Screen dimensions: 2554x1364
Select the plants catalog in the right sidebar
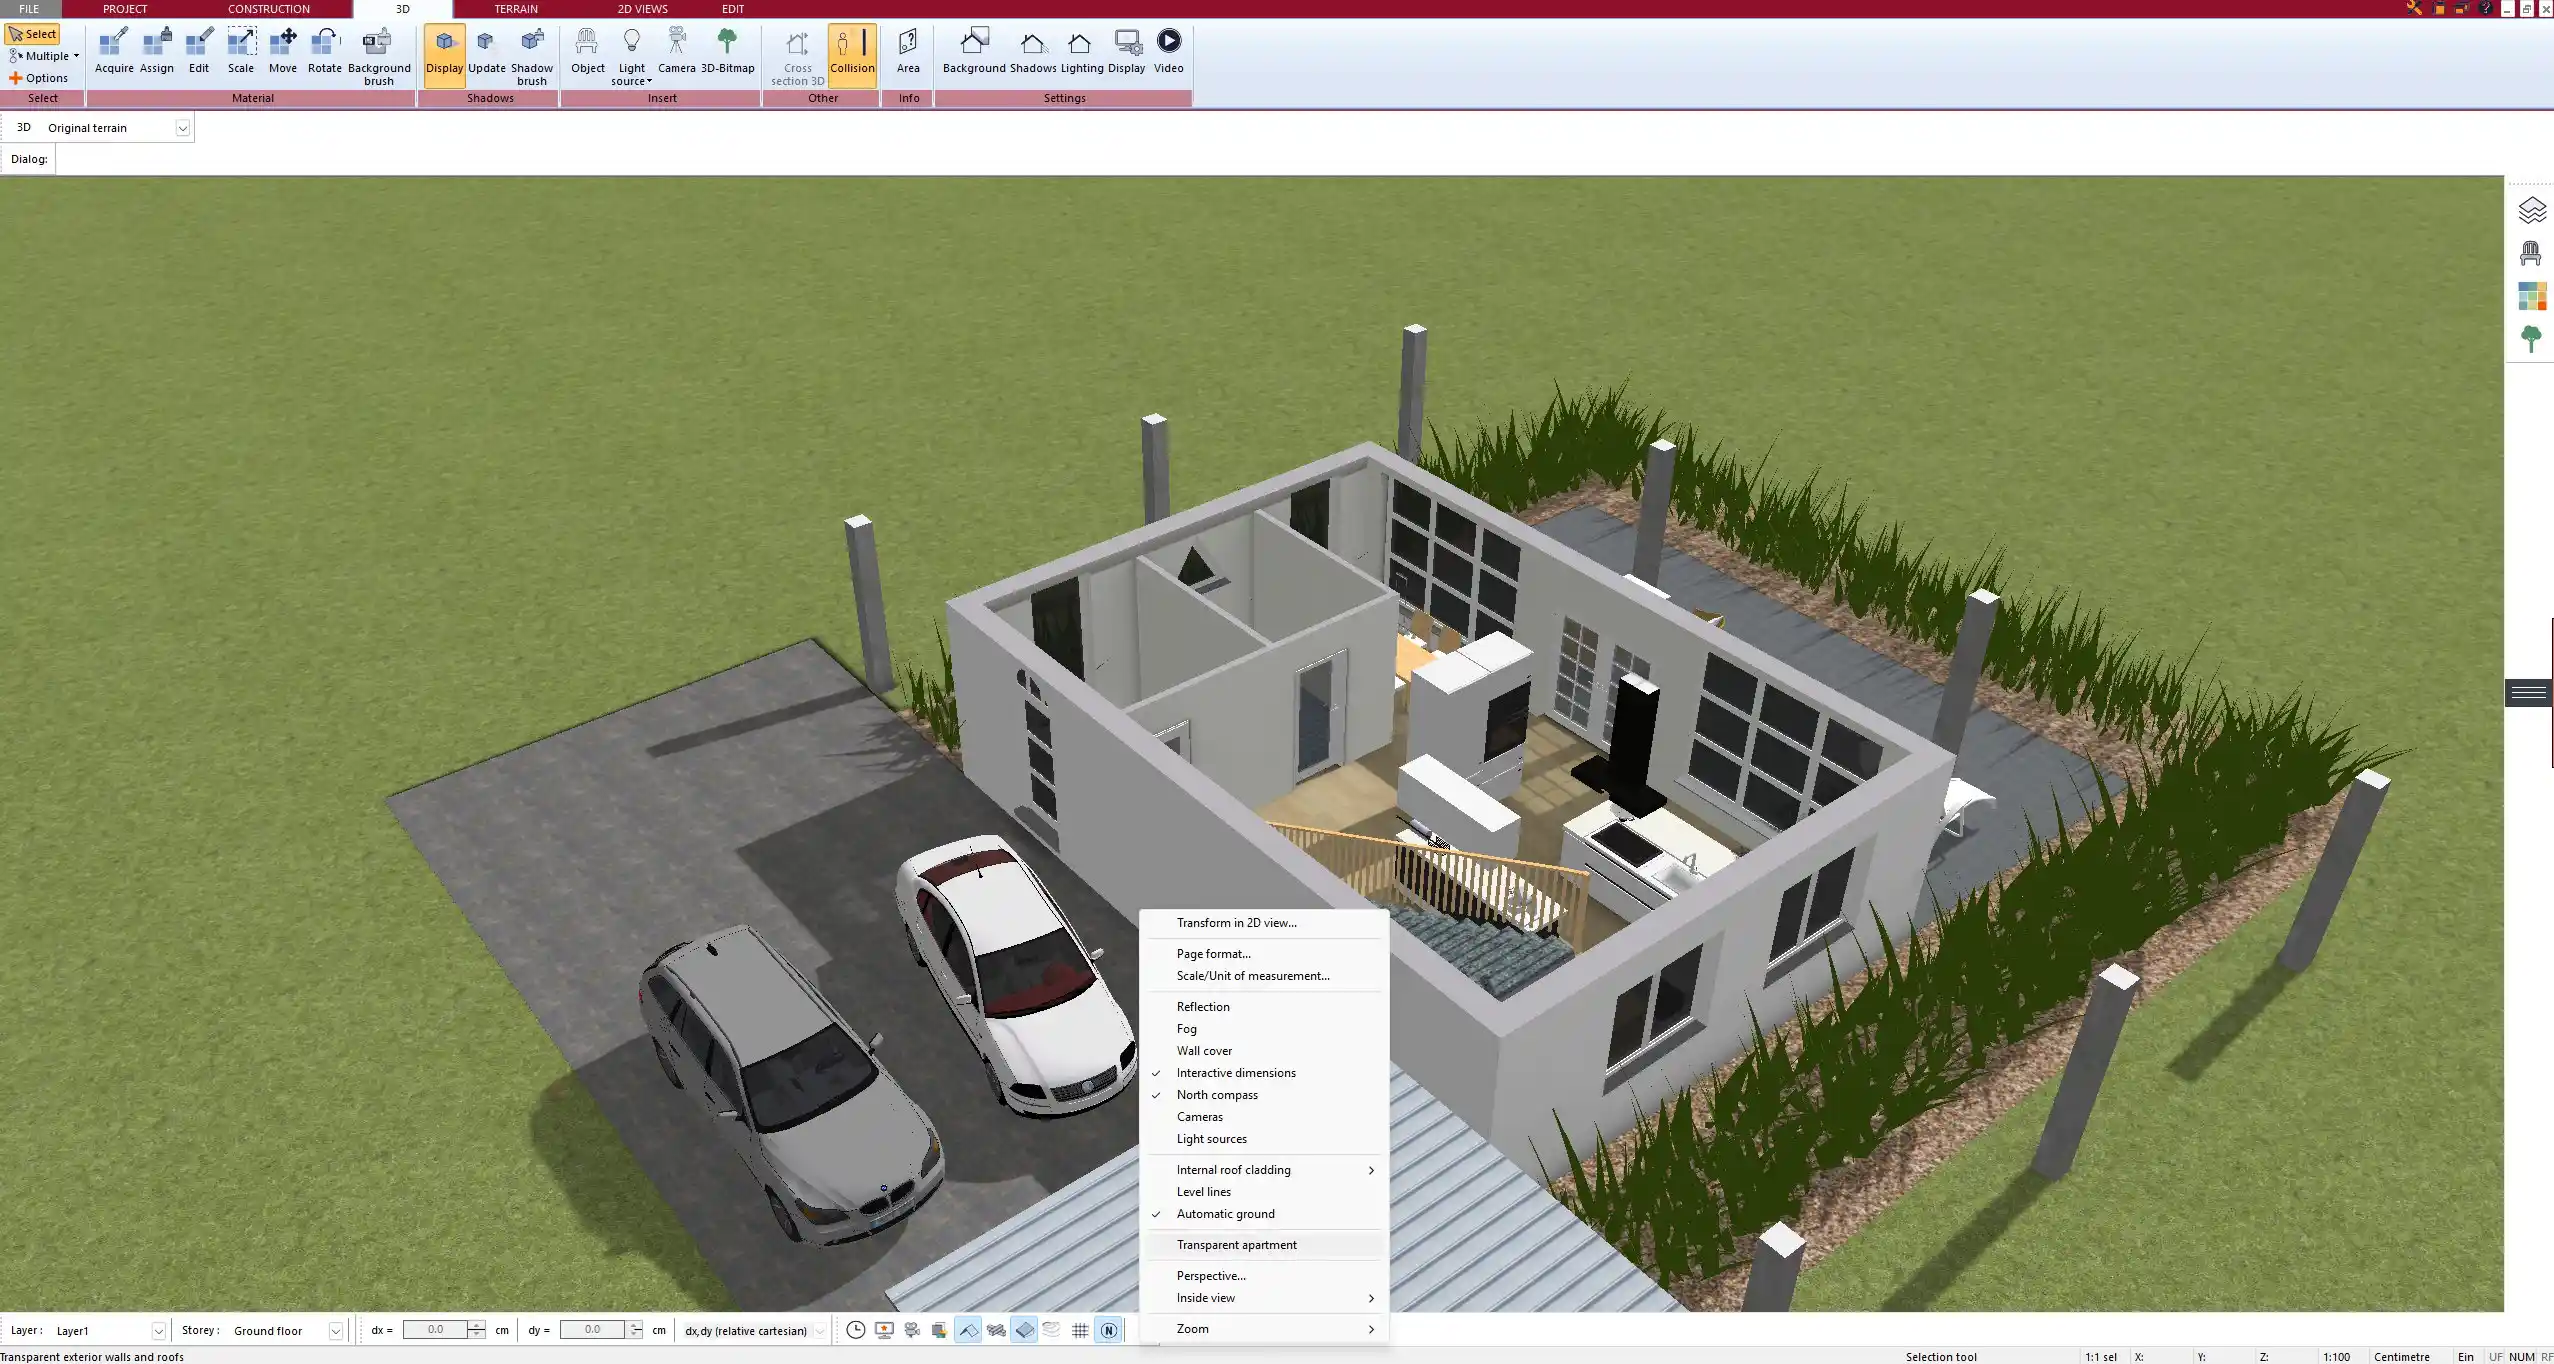pos(2531,338)
